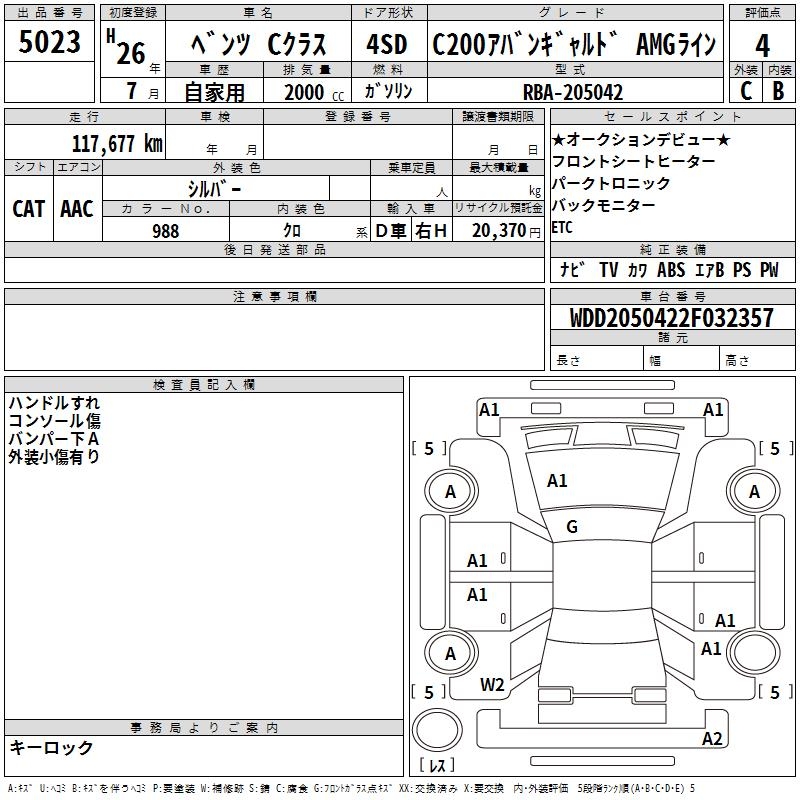Select the exterior grade C
Screen dimensions: 800x800
pyautogui.click(x=746, y=91)
